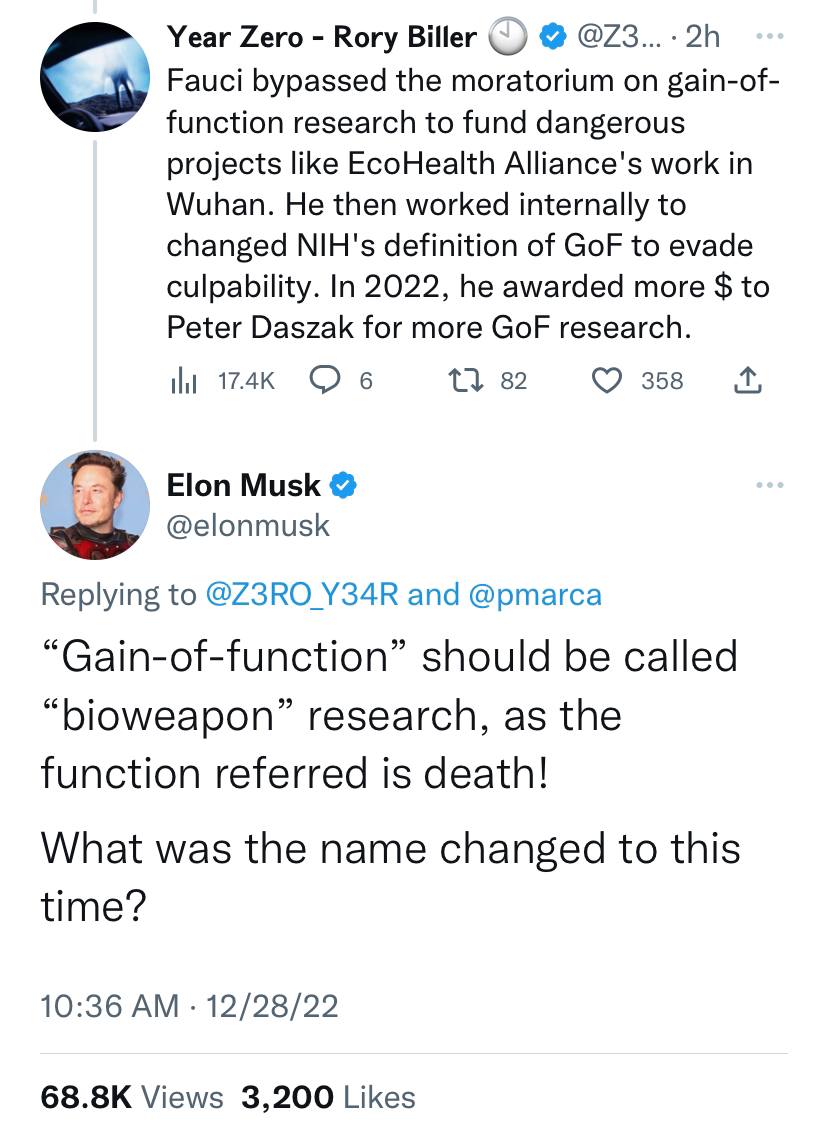Open more options on Elon Musk's tweet

point(769,485)
